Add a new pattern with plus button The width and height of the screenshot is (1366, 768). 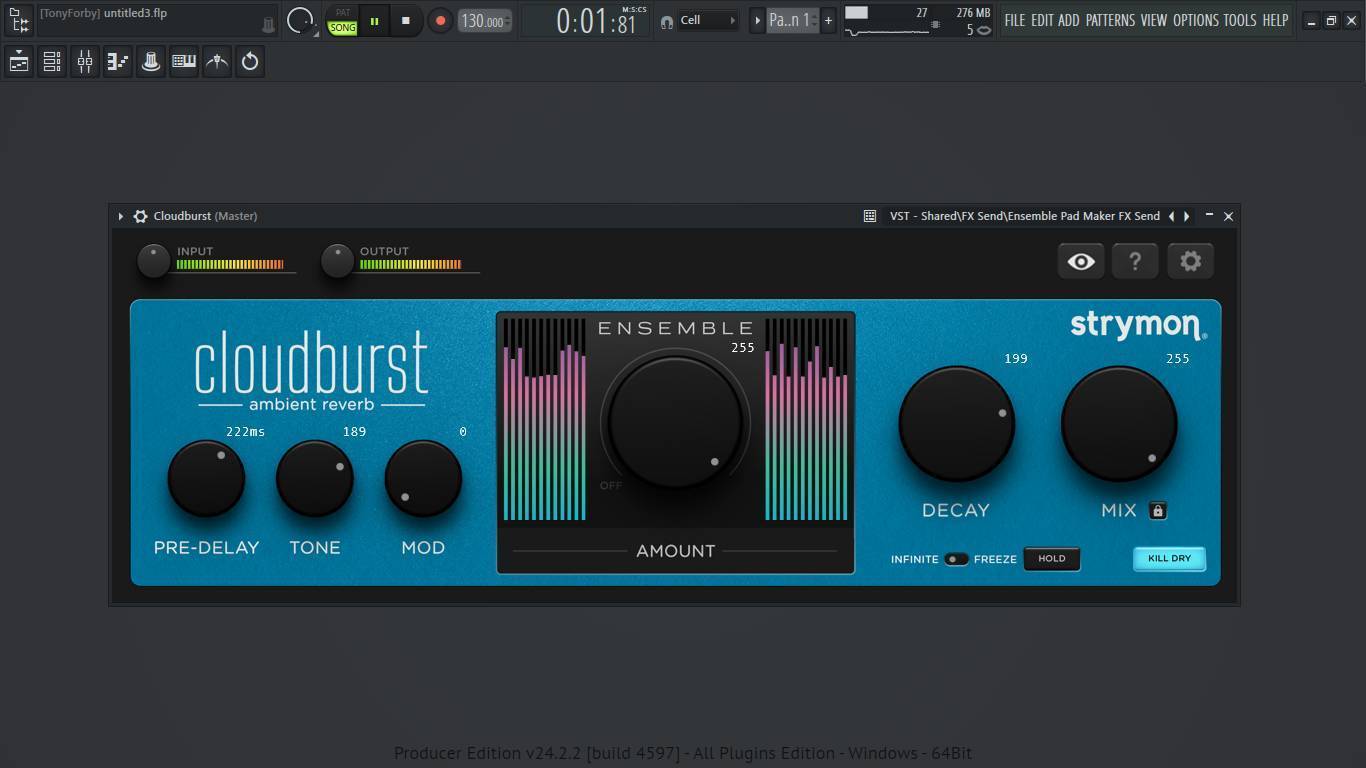[x=828, y=20]
